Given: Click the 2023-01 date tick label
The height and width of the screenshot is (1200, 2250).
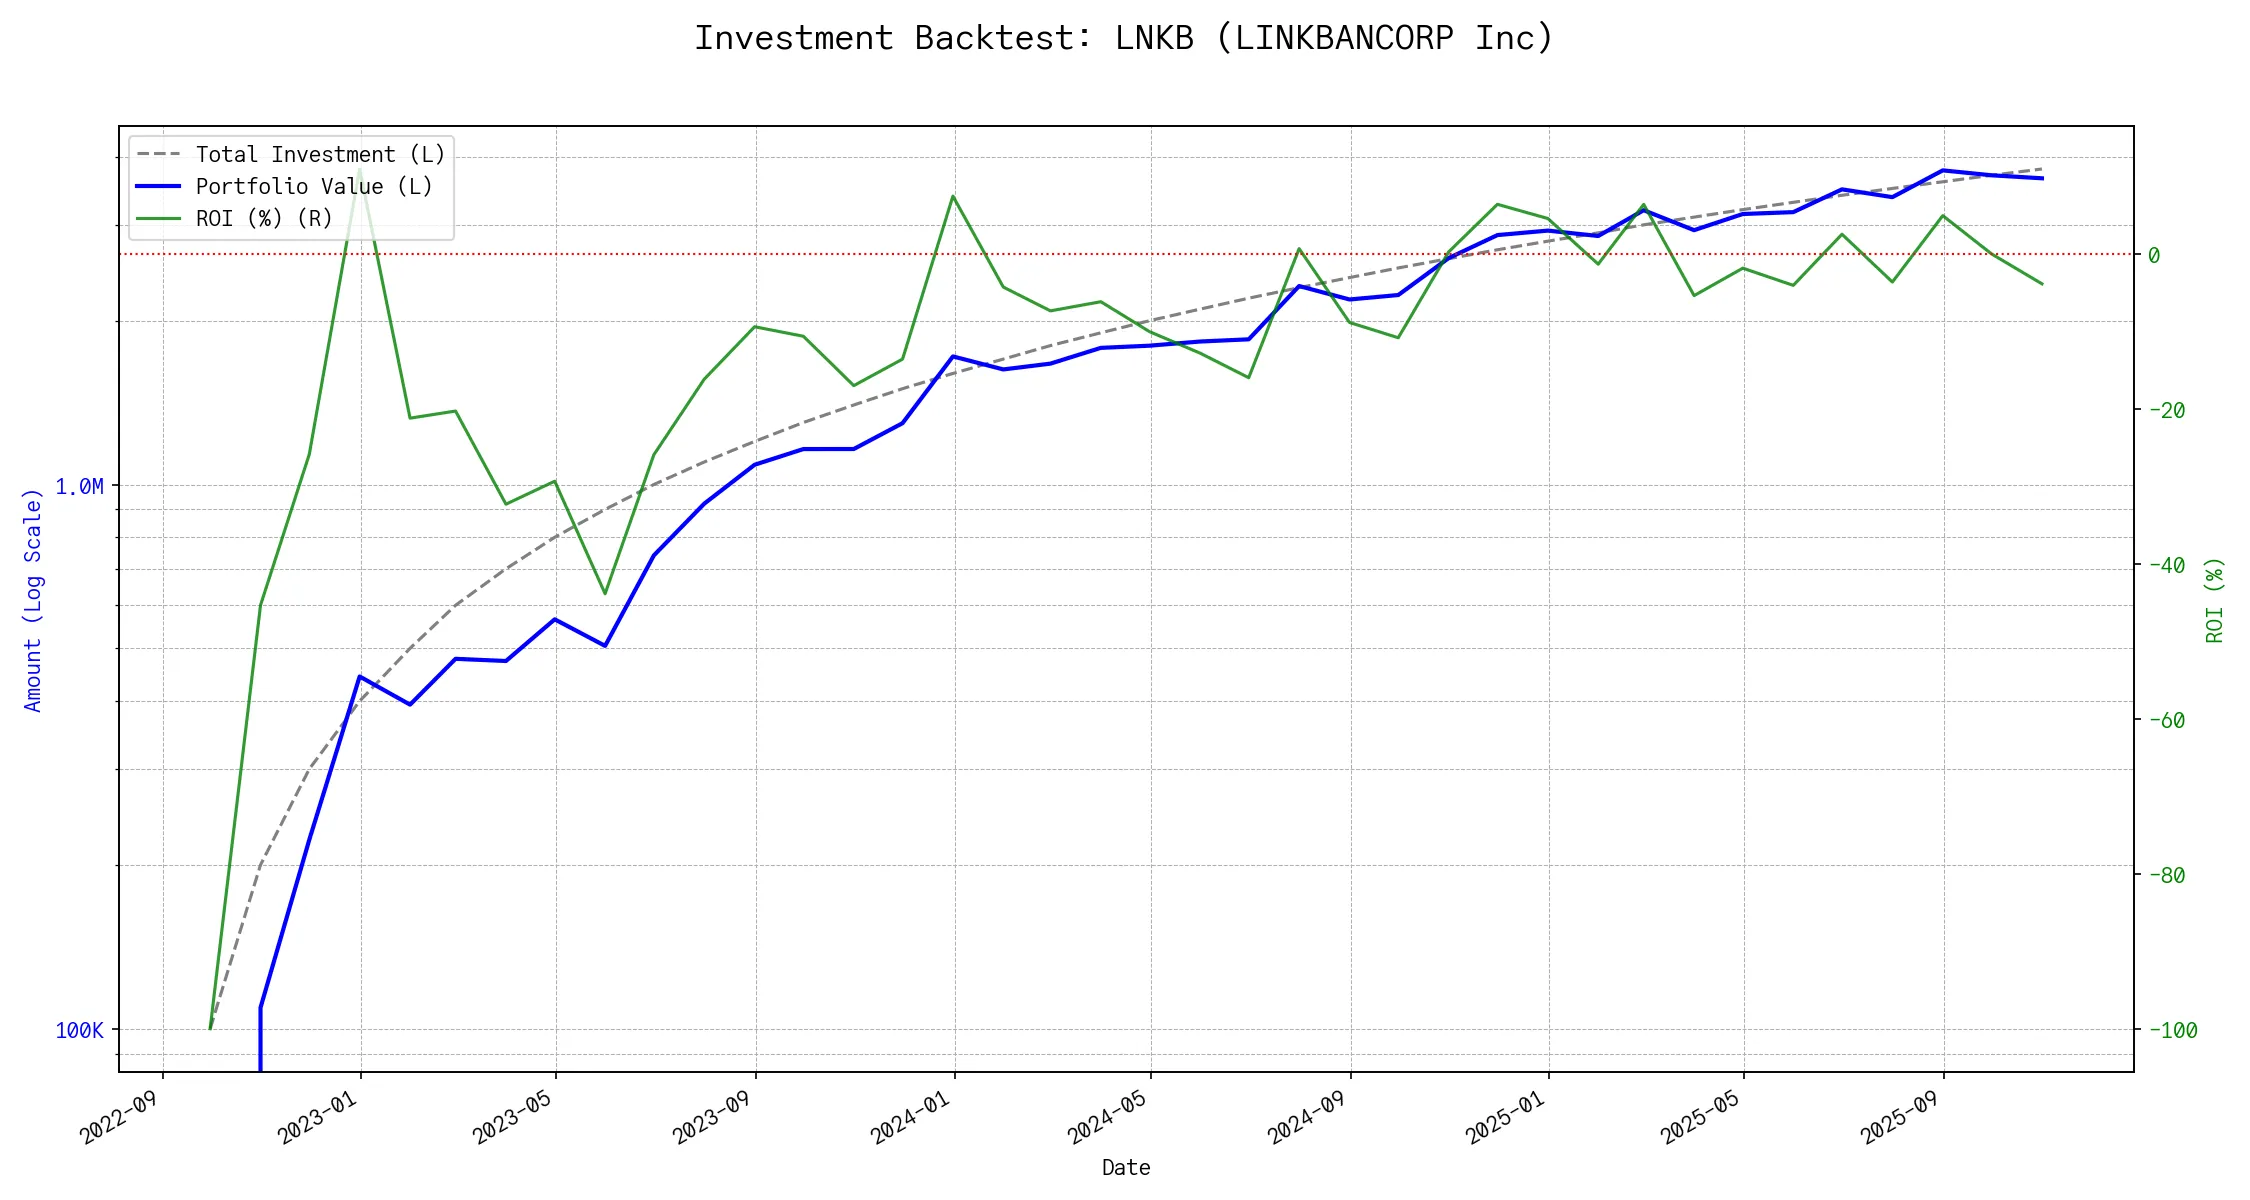Looking at the screenshot, I should [318, 1116].
